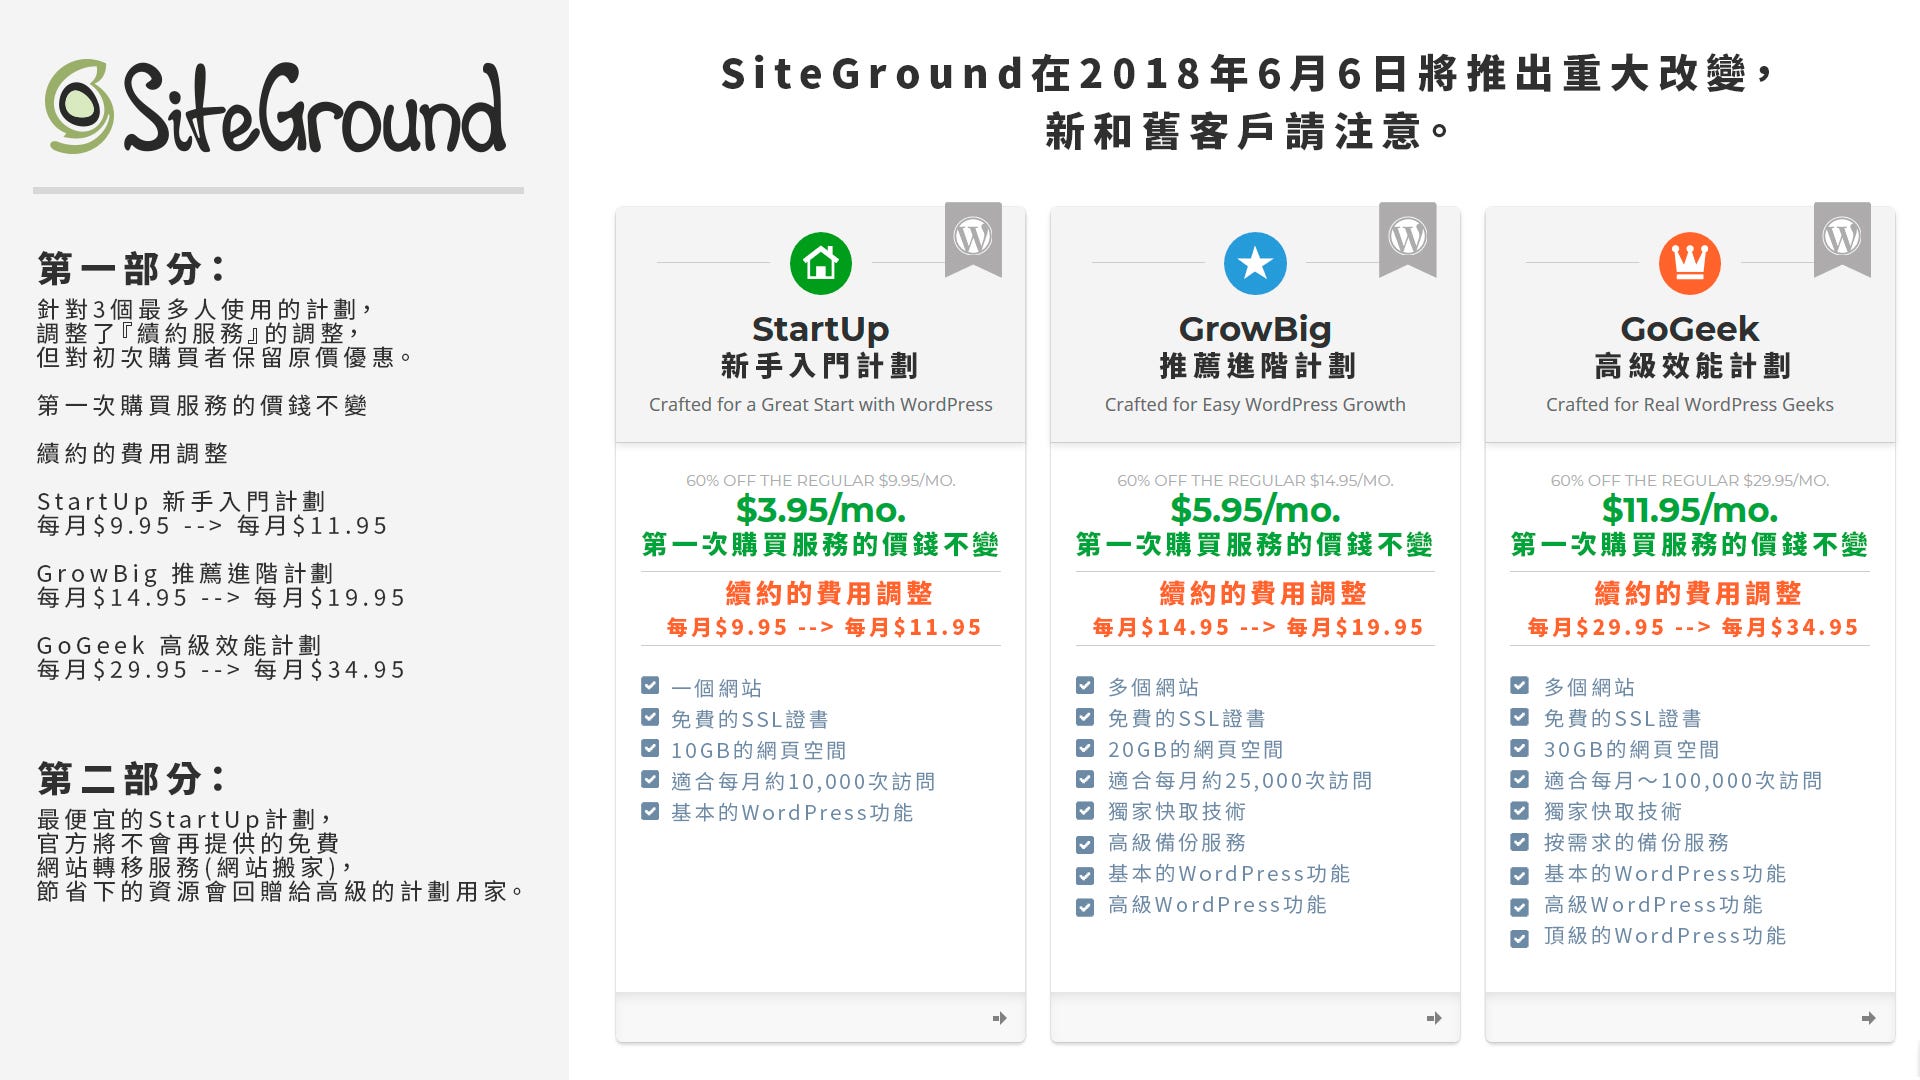Toggle the 高級備份服務 checkbox in GrowBig
Screen dimensions: 1920x1080
click(x=1085, y=844)
